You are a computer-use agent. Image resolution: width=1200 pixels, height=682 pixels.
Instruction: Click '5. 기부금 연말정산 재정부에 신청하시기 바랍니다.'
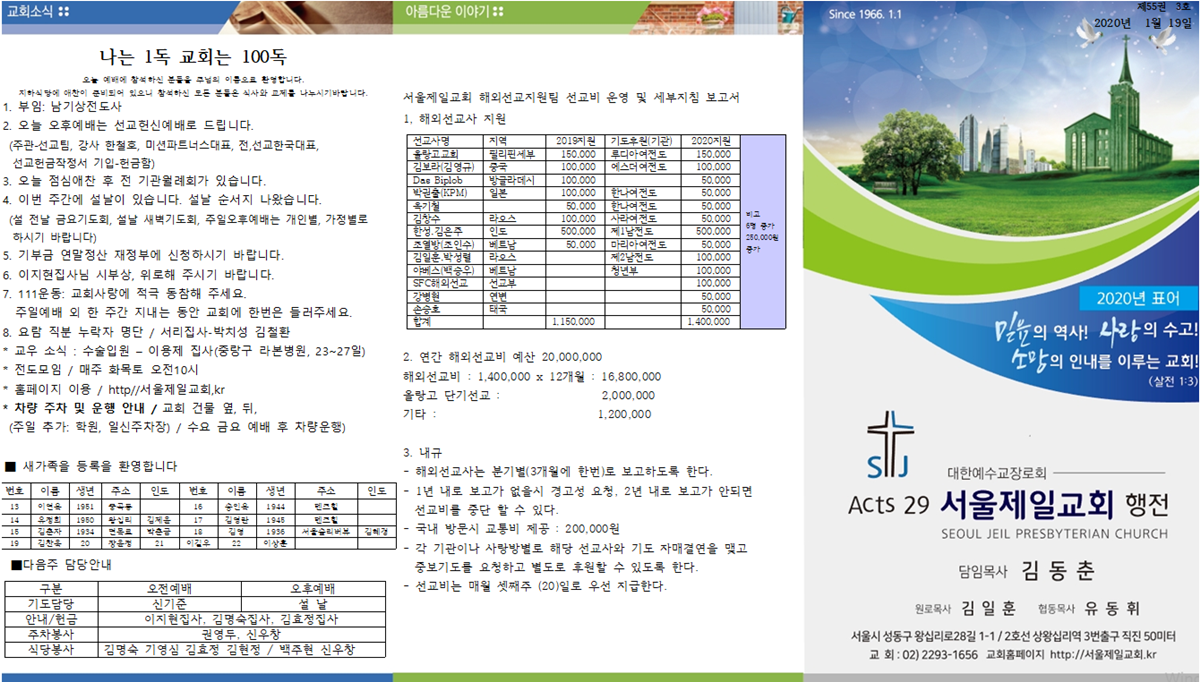(144, 255)
